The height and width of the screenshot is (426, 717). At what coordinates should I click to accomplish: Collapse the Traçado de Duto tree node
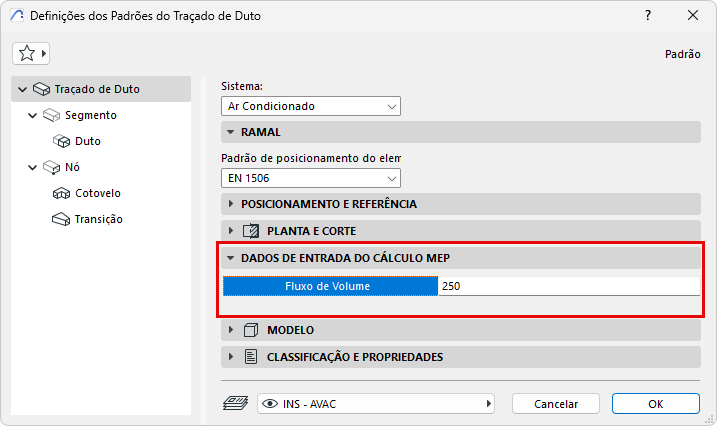22,89
